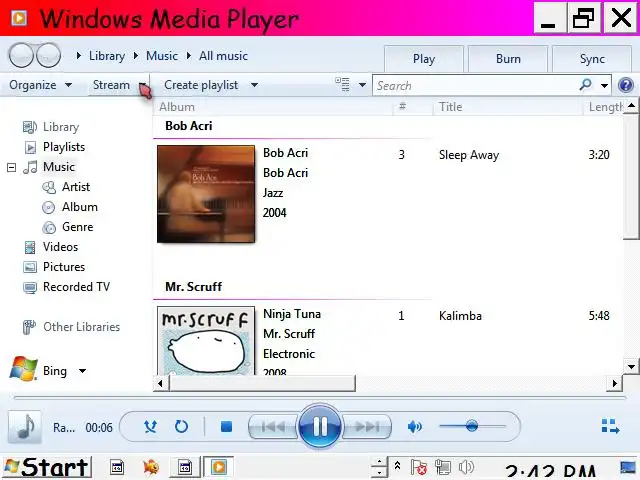Click Create playlist
The height and width of the screenshot is (480, 640).
201,85
